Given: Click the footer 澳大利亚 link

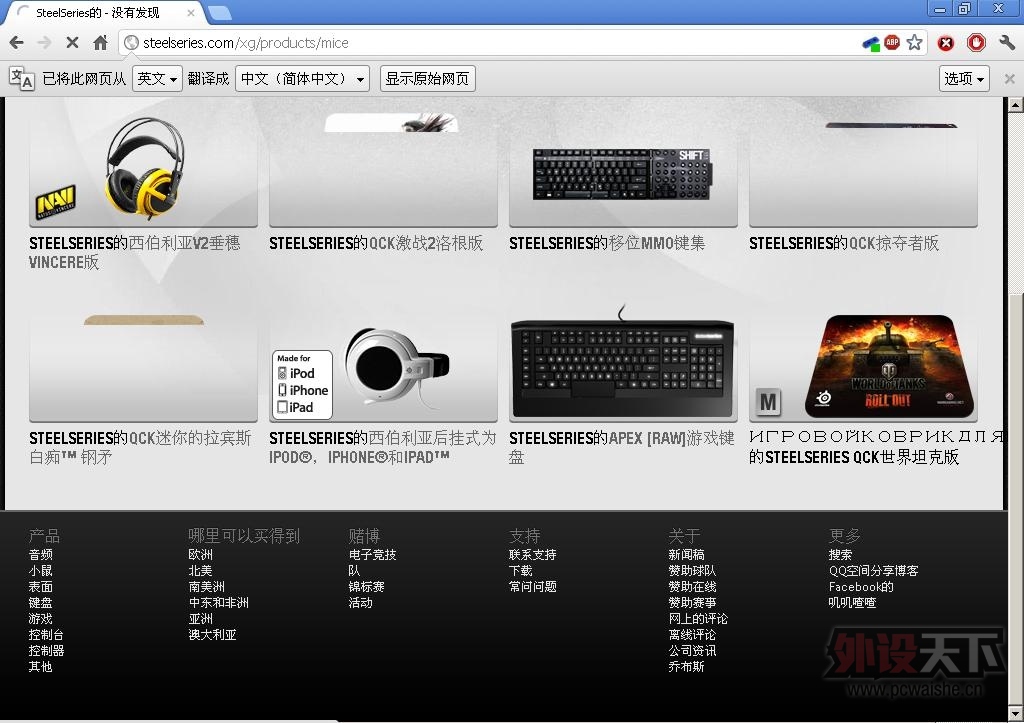Looking at the screenshot, I should point(212,635).
